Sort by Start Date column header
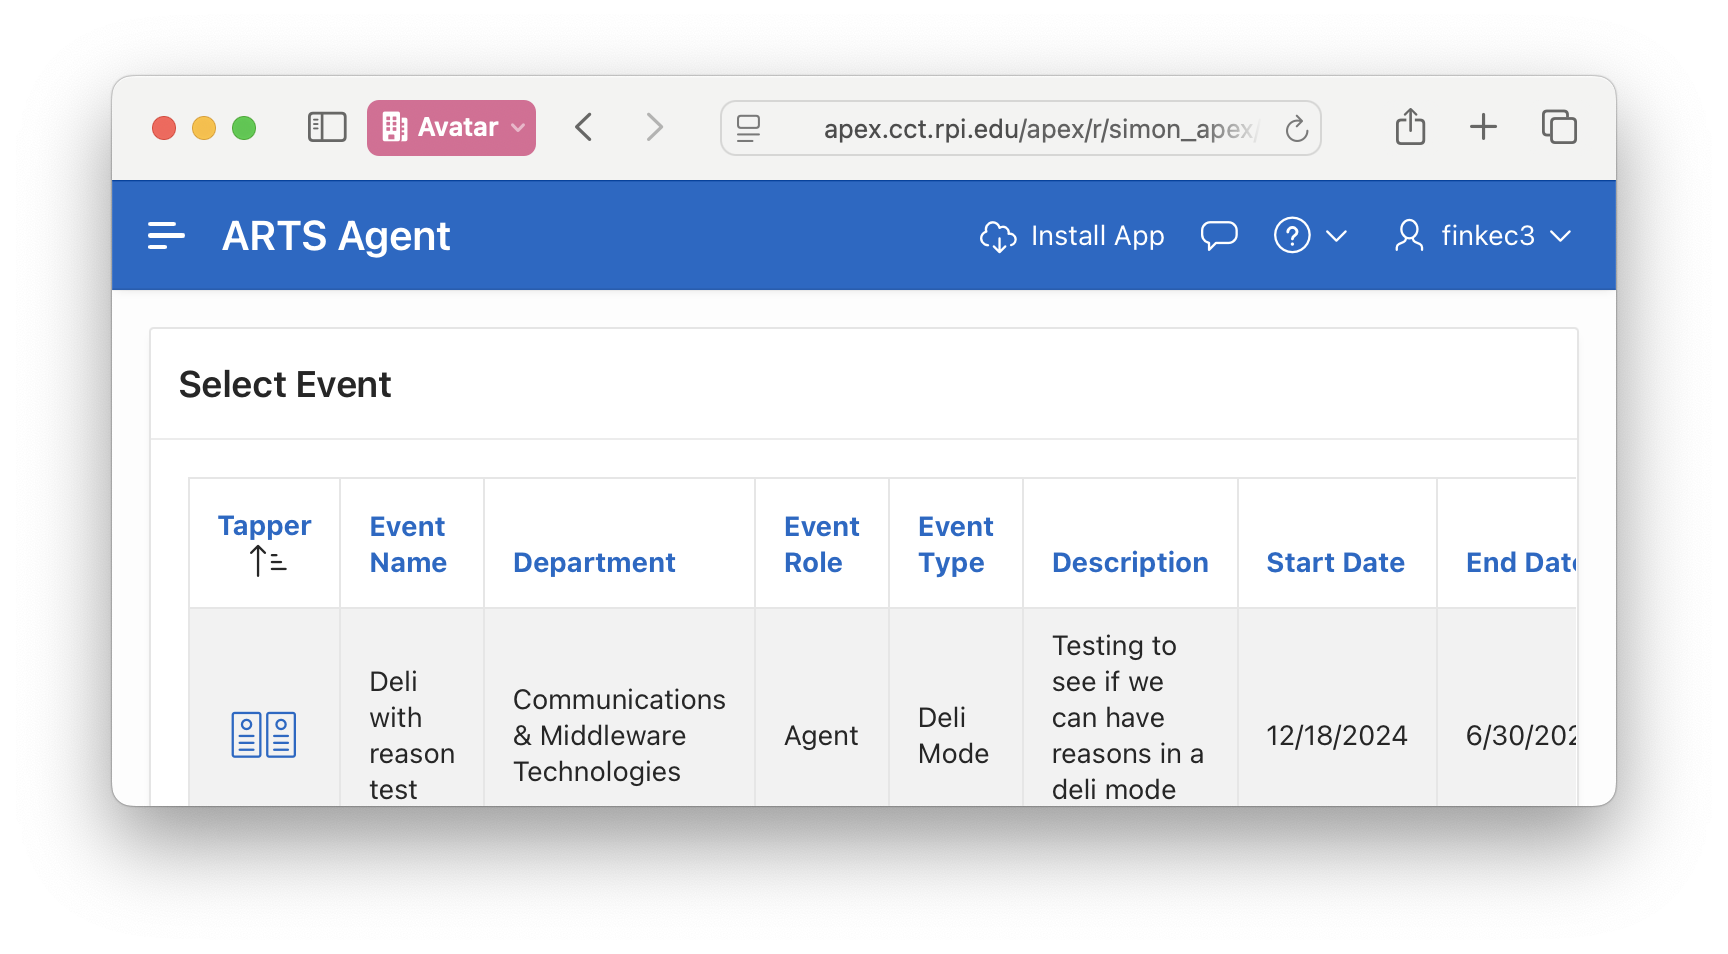Image resolution: width=1728 pixels, height=954 pixels. click(x=1335, y=562)
